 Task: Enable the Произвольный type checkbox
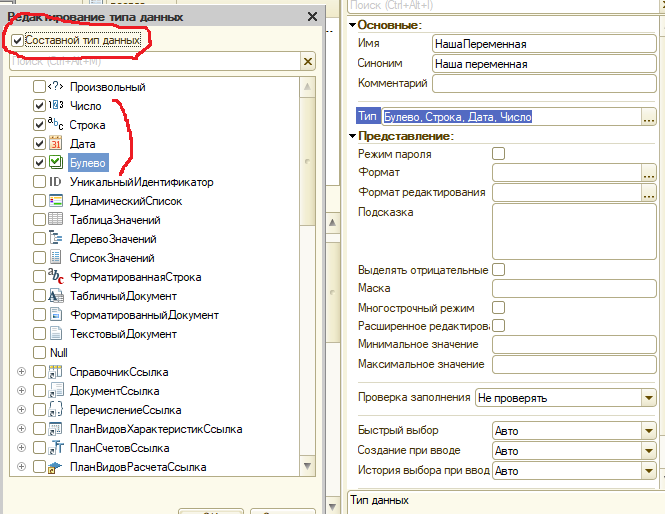[39, 87]
